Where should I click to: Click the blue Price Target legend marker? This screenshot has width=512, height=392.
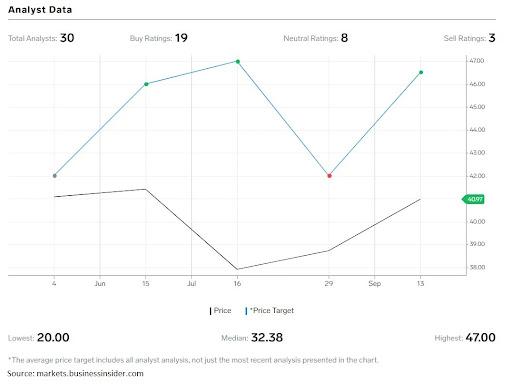click(246, 311)
